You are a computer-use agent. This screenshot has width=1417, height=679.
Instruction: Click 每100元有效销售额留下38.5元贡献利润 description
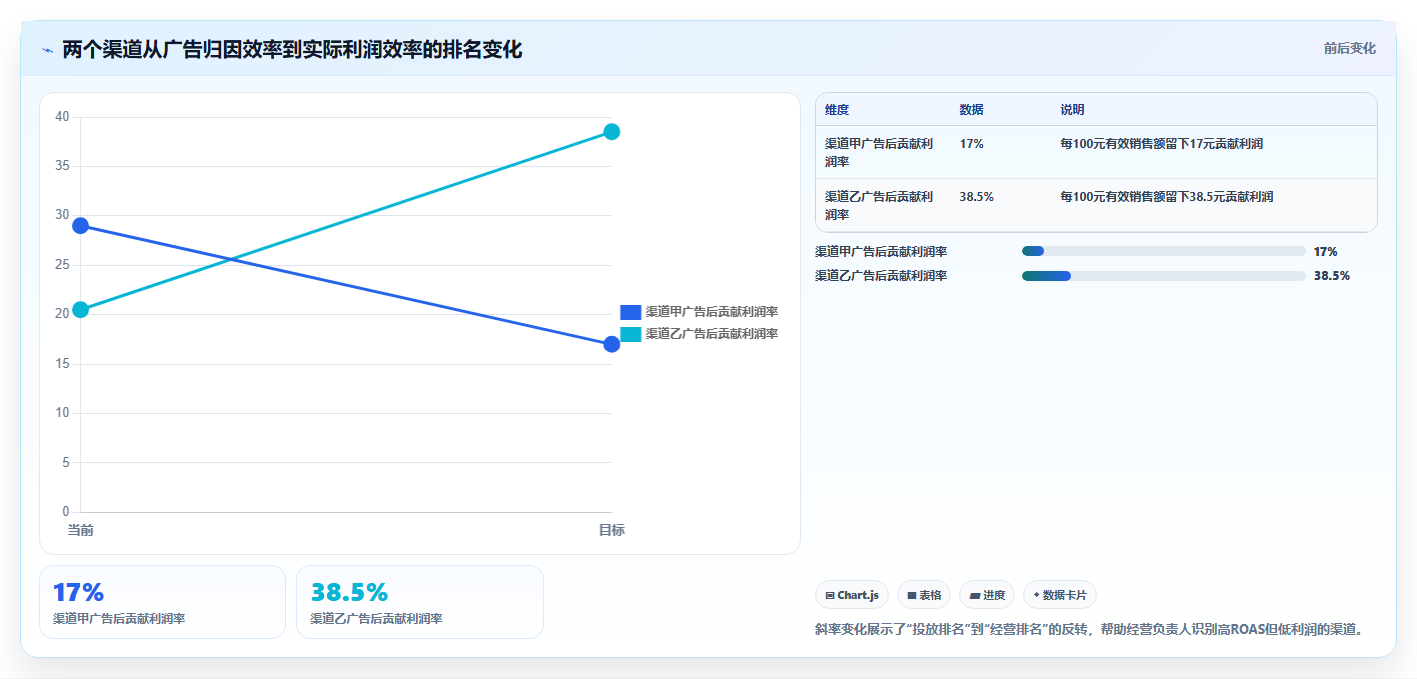[1167, 197]
